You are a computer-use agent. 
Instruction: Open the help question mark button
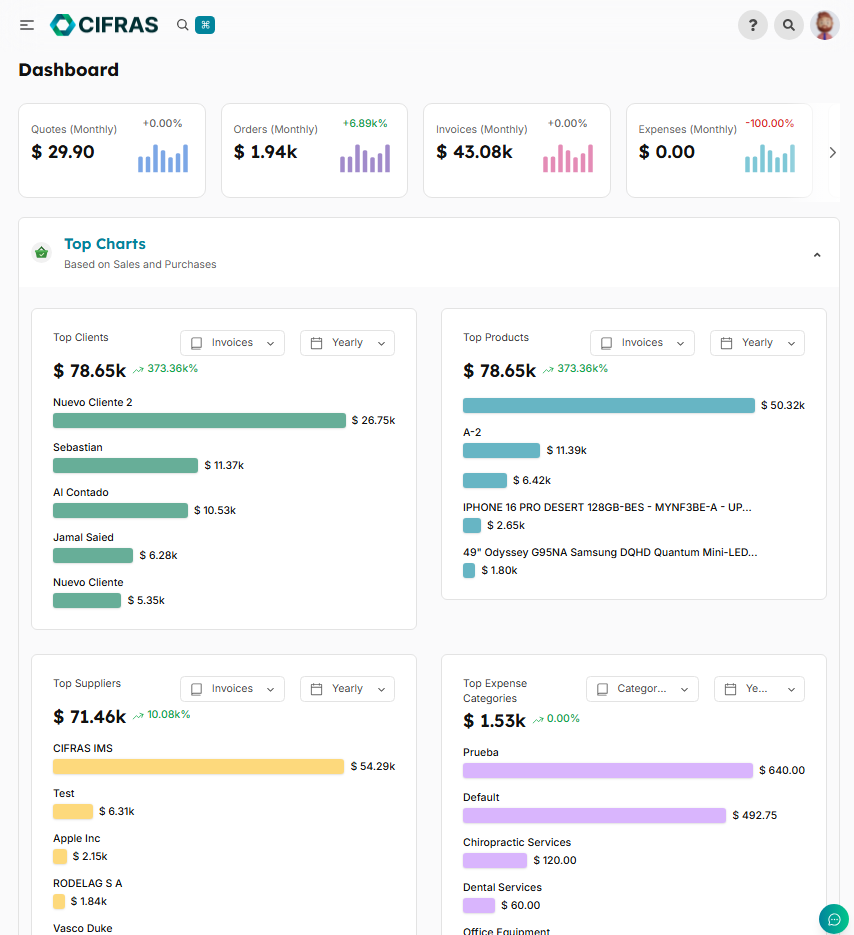(752, 25)
